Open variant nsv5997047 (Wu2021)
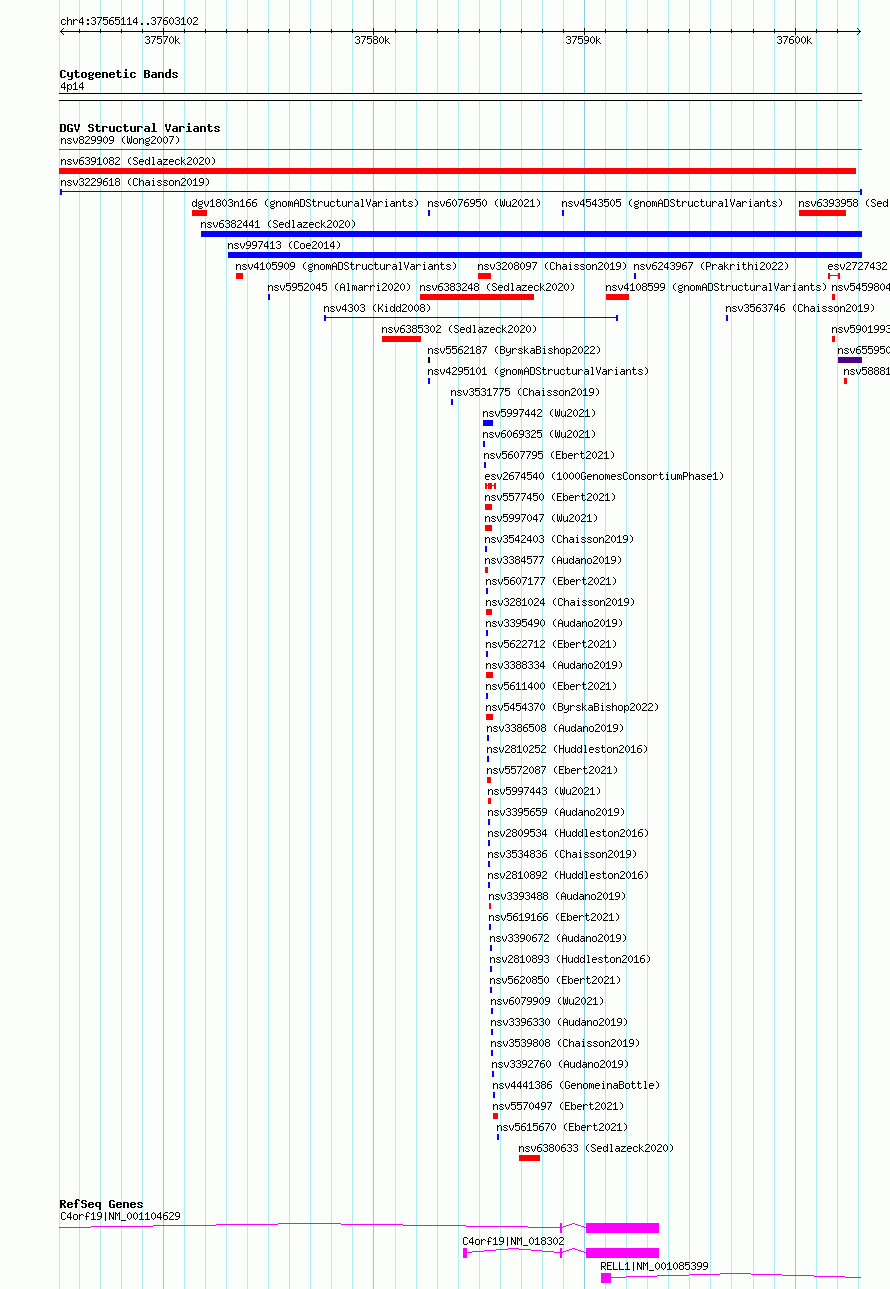The image size is (890, 1289). pyautogui.click(x=542, y=518)
